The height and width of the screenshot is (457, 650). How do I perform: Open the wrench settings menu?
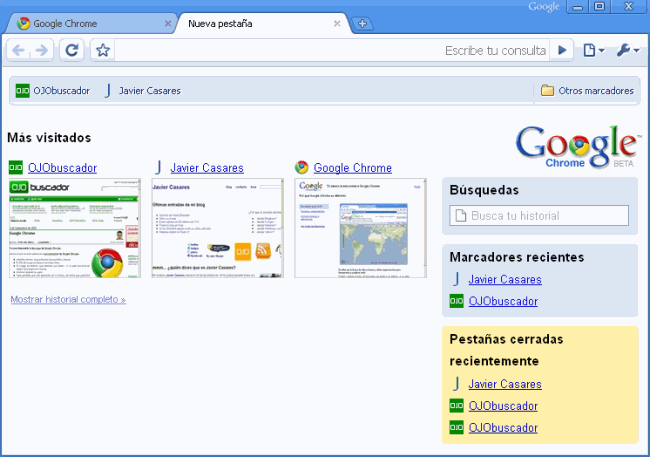tap(628, 51)
